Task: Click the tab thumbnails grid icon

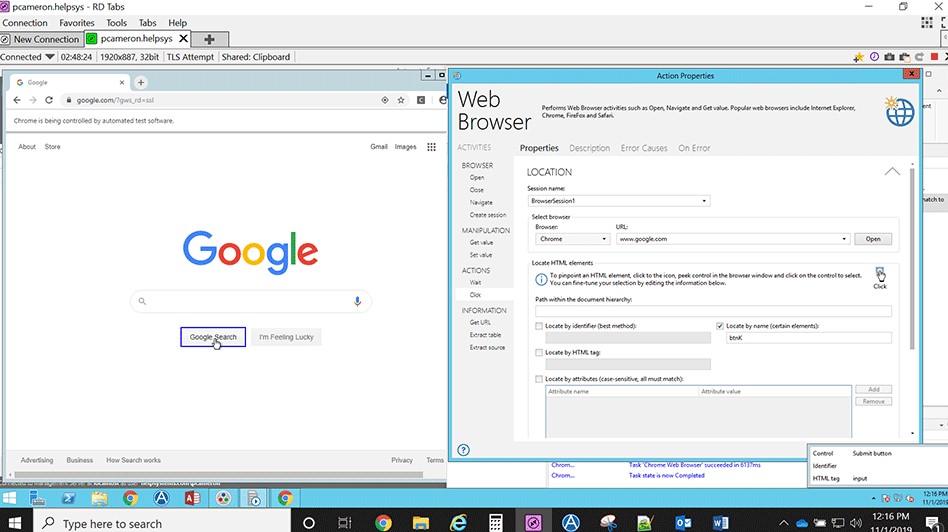Action: [x=927, y=23]
